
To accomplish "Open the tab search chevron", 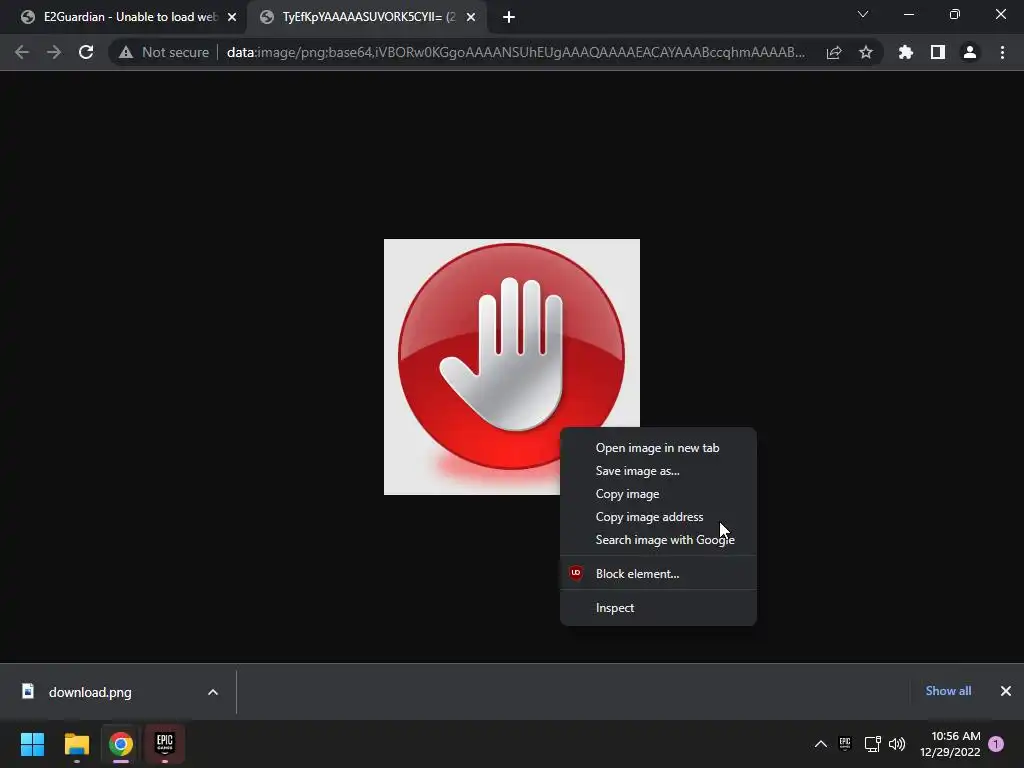I will [863, 14].
